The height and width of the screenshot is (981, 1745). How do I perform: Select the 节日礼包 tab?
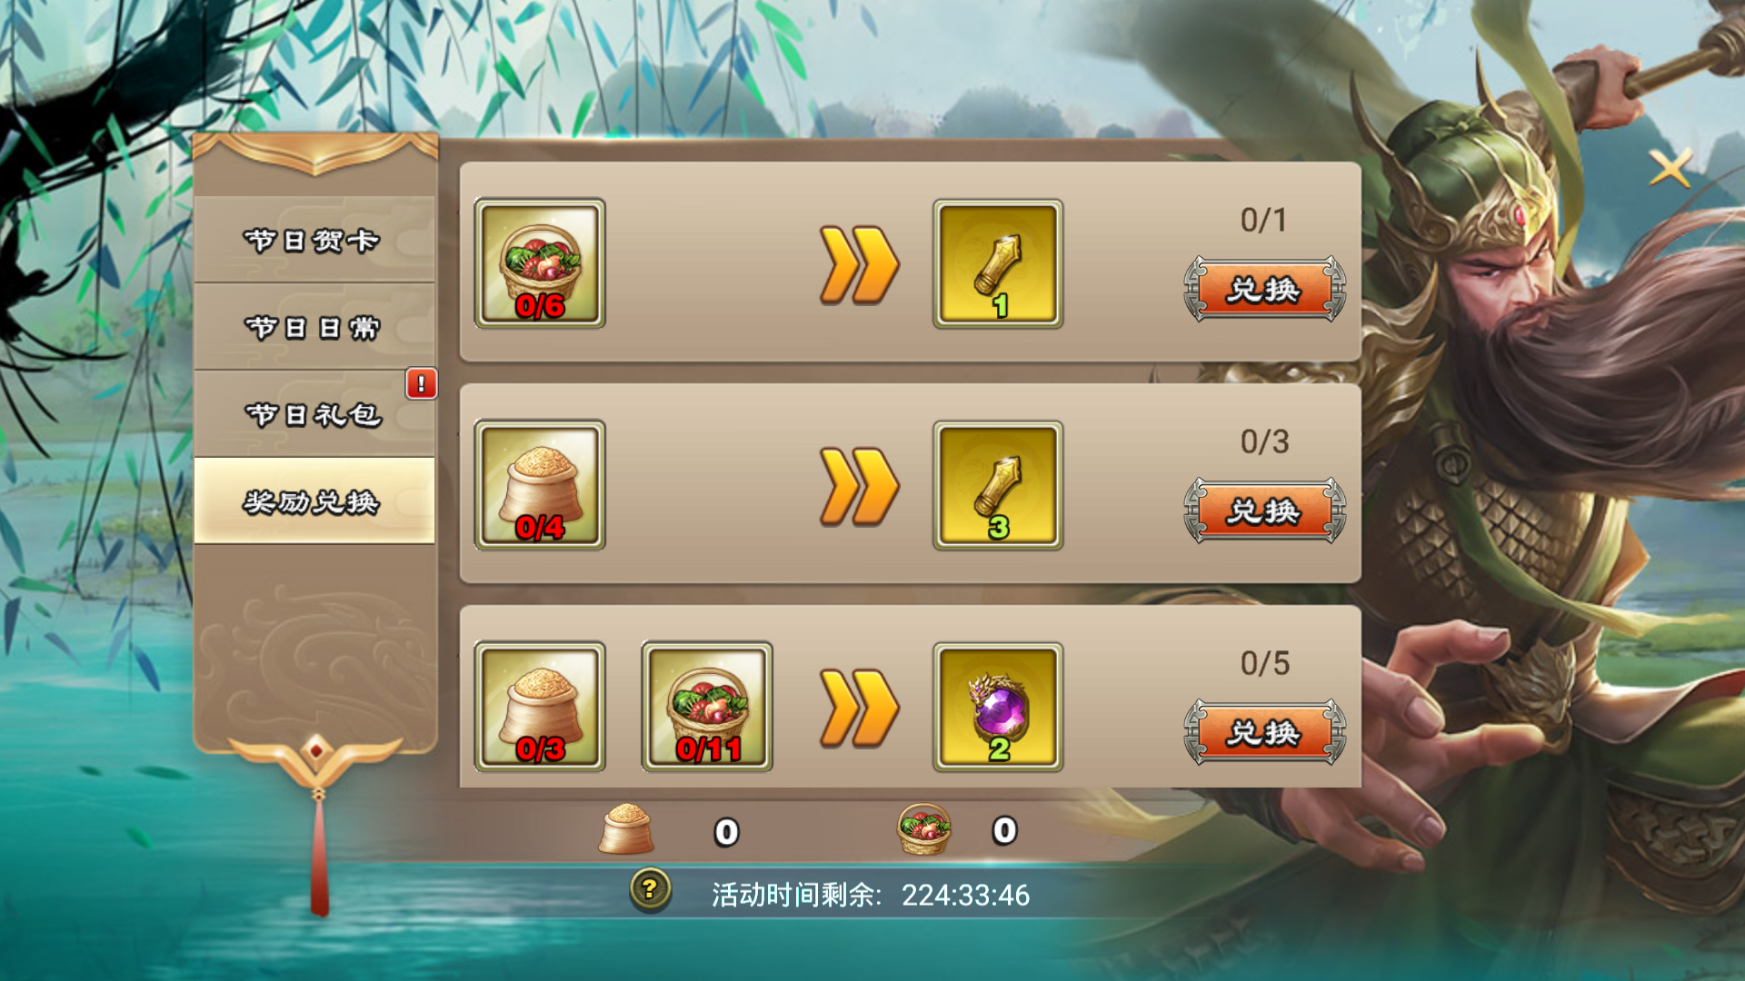click(x=314, y=414)
